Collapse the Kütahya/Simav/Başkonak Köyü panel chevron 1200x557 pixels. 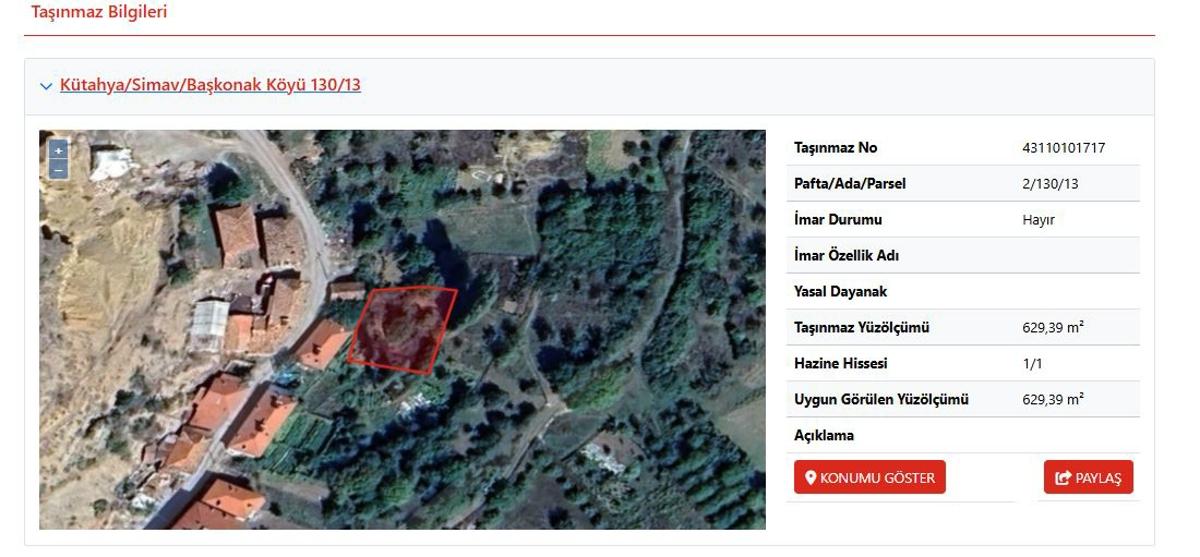coord(46,86)
